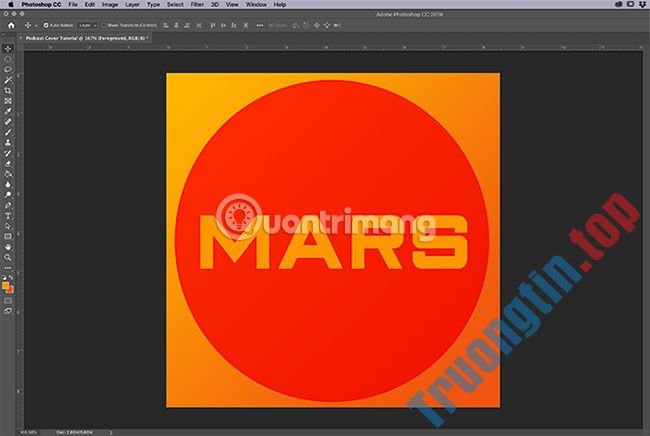This screenshot has width=650, height=436.
Task: Select the Lasso tool
Action: (8, 69)
